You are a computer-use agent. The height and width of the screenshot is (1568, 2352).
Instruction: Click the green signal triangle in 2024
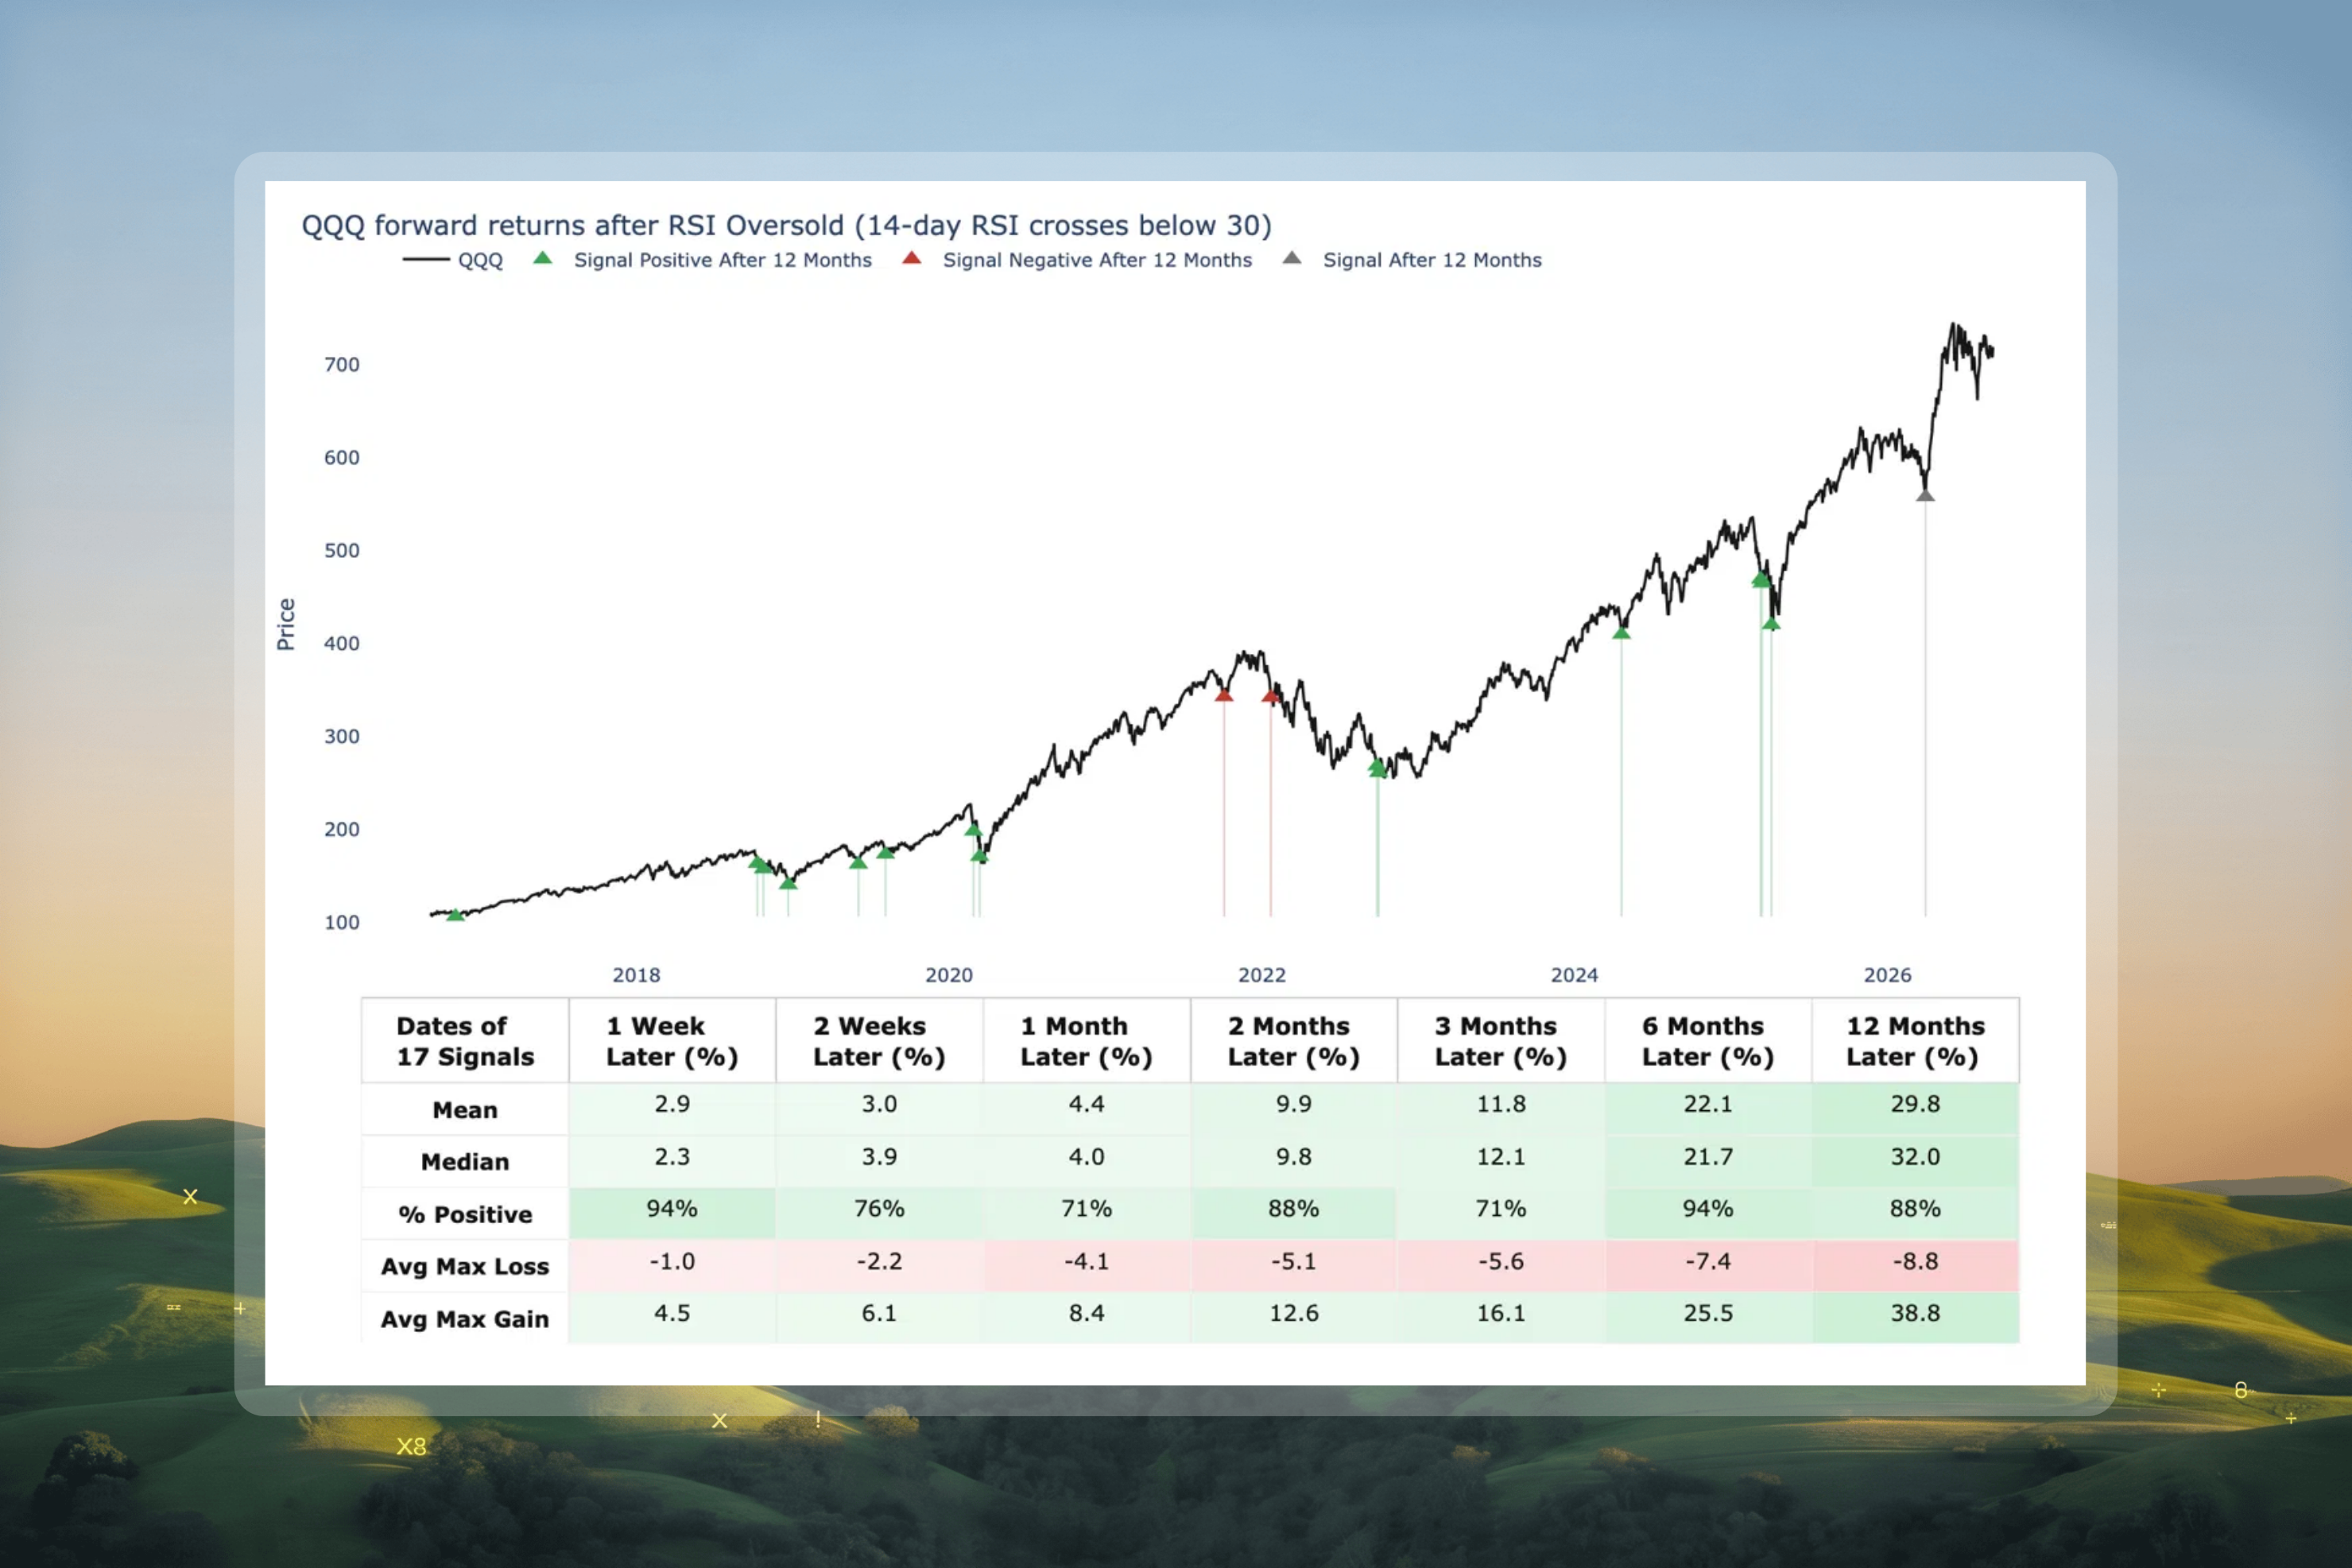[1621, 632]
